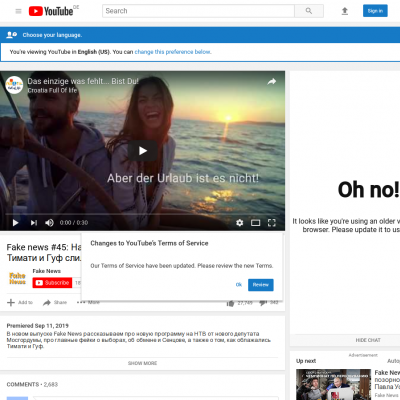The image size is (400, 400).
Task: Dismiss Terms dialog with Ok
Action: tap(239, 285)
